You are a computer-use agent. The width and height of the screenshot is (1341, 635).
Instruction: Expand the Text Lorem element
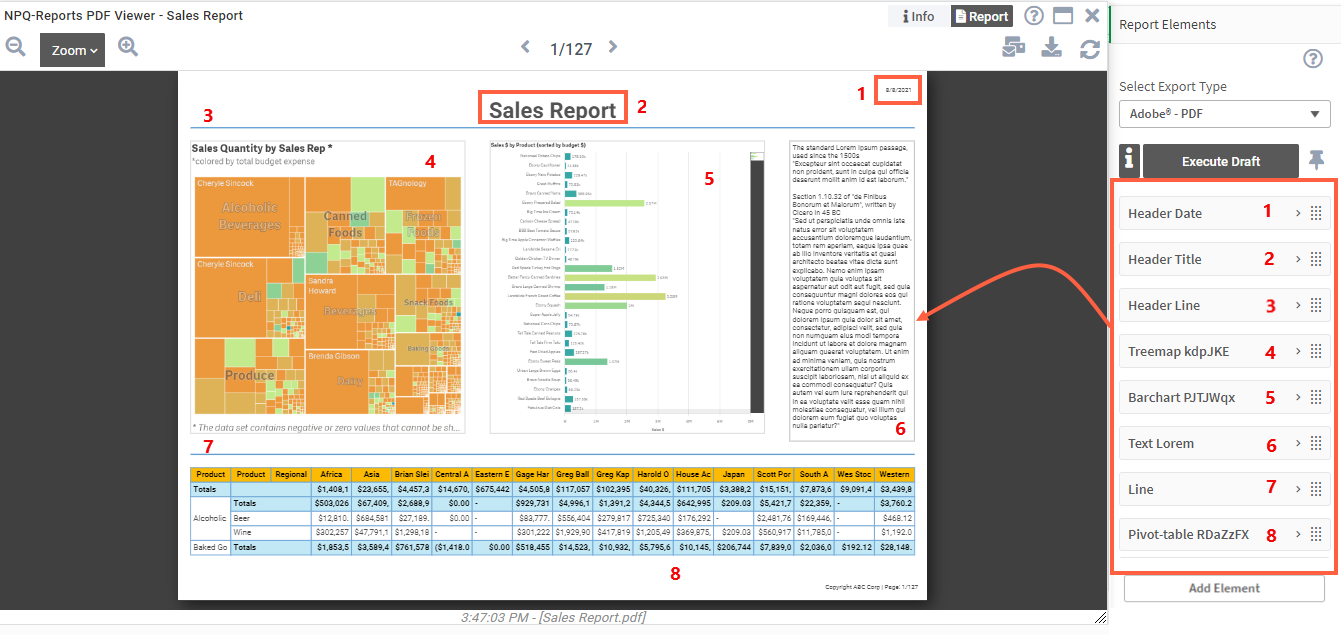pyautogui.click(x=1298, y=443)
